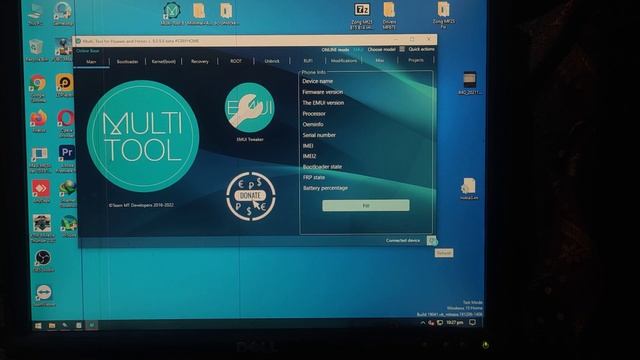
Task: Open Recycle Bin on desktop
Action: [37, 51]
